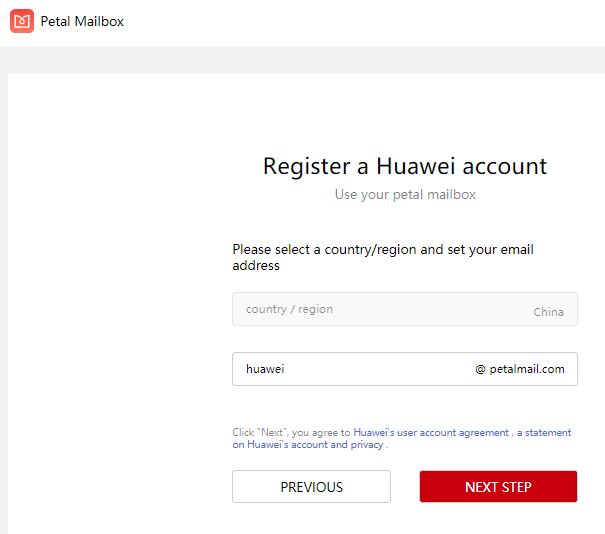Image resolution: width=605 pixels, height=534 pixels.
Task: Click the gray strip below the header
Action: click(302, 60)
